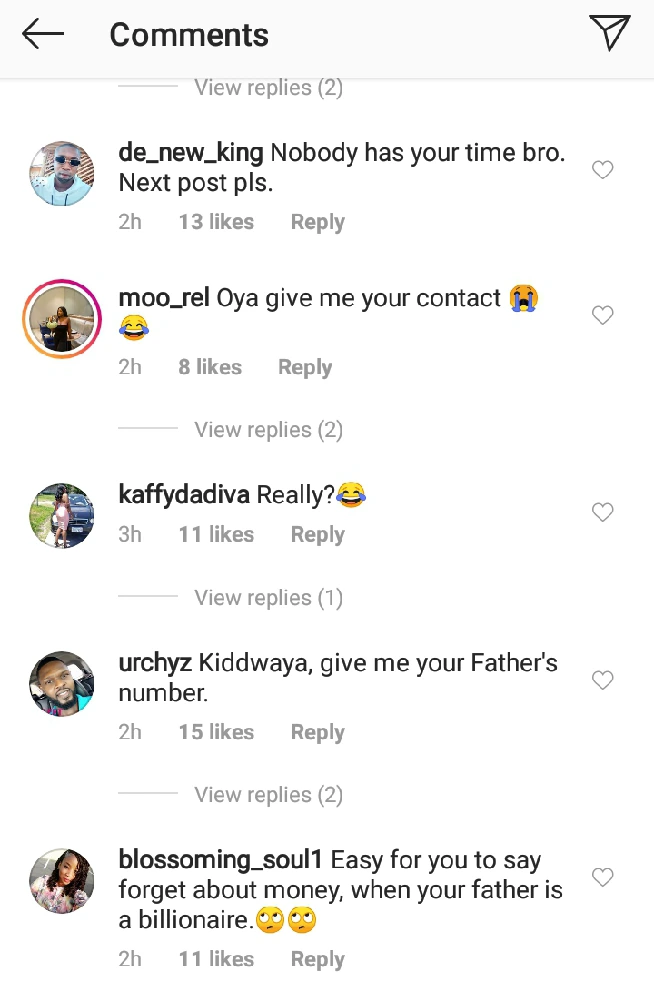Expand replies under moo_rel's comment
The height and width of the screenshot is (1005, 654).
(x=268, y=430)
